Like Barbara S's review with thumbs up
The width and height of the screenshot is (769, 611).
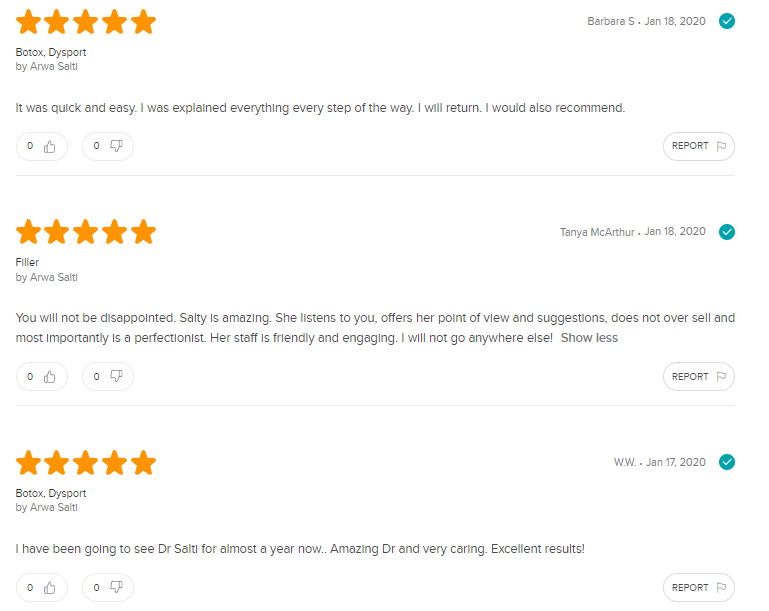(x=42, y=146)
